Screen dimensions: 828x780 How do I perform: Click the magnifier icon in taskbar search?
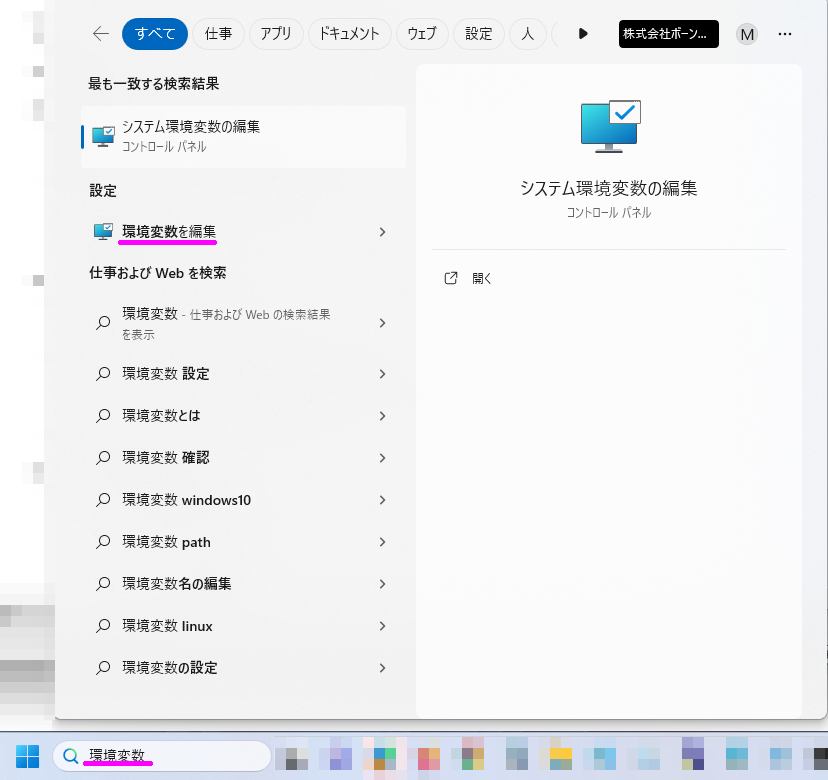tap(71, 756)
